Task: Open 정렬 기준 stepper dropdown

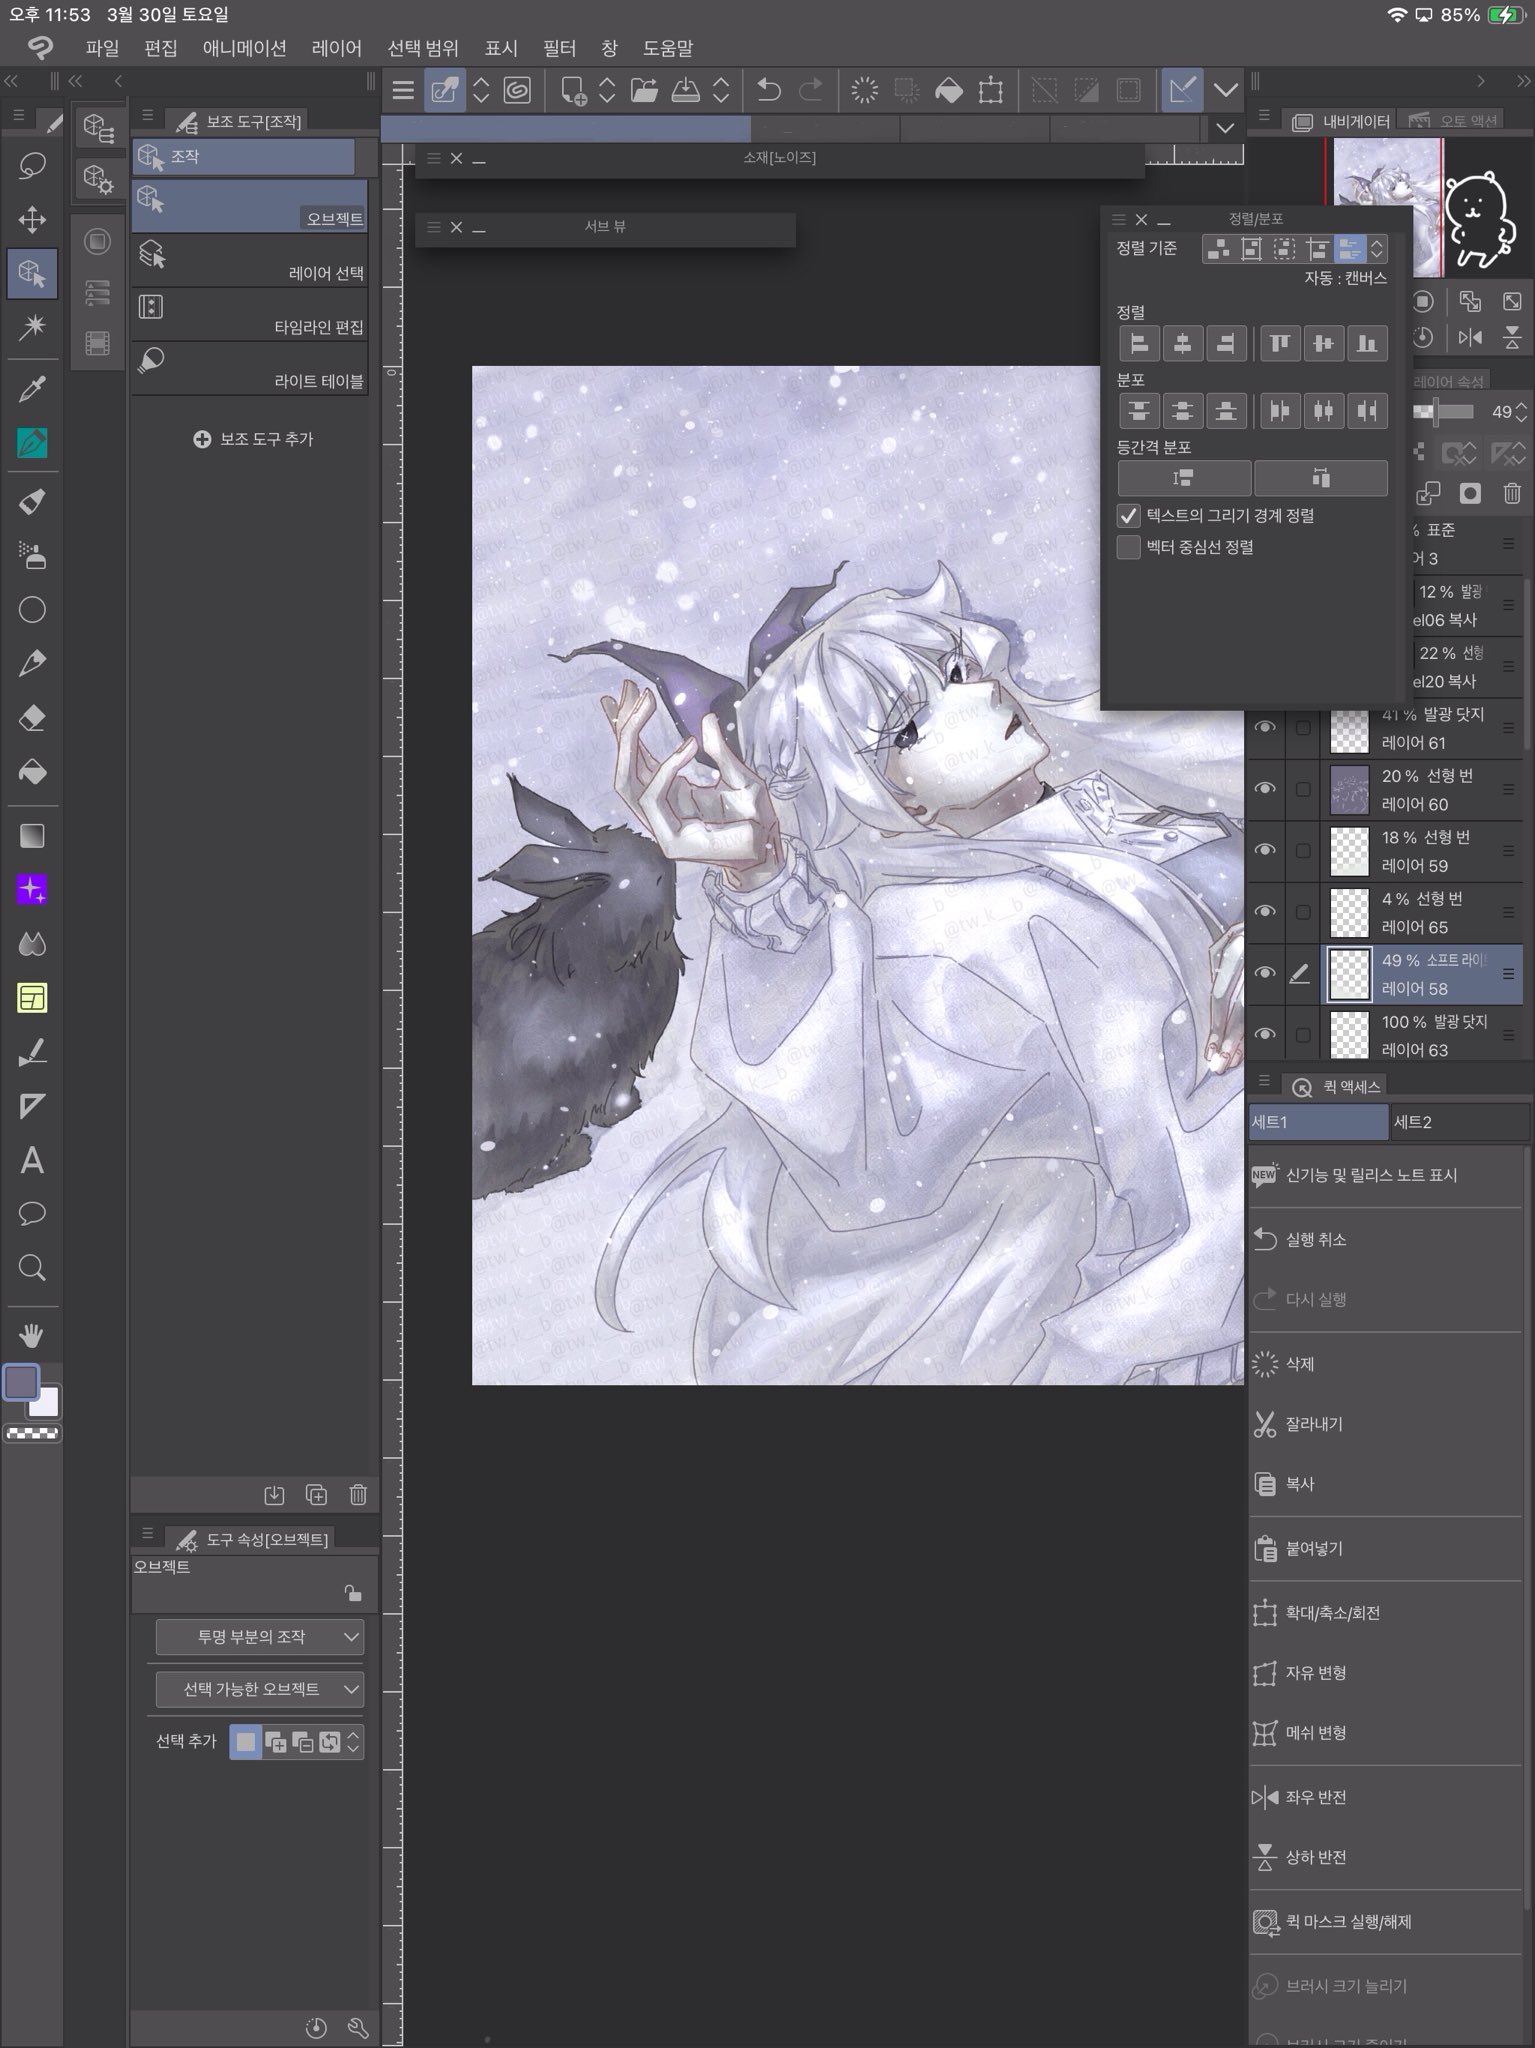Action: [x=1377, y=248]
